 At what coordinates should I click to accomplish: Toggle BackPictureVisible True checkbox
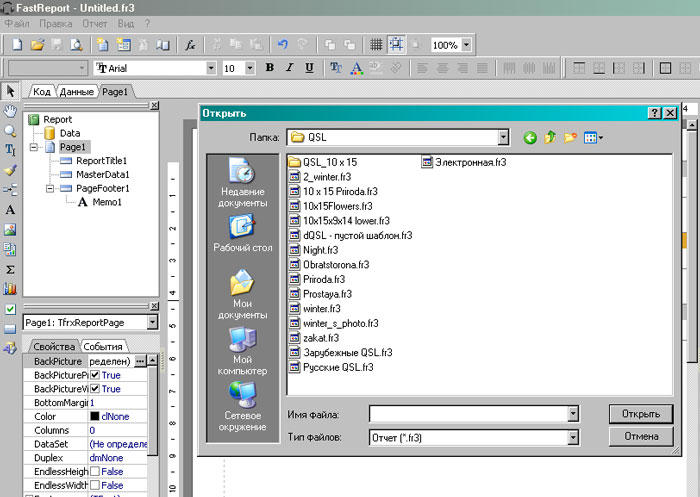[x=95, y=388]
